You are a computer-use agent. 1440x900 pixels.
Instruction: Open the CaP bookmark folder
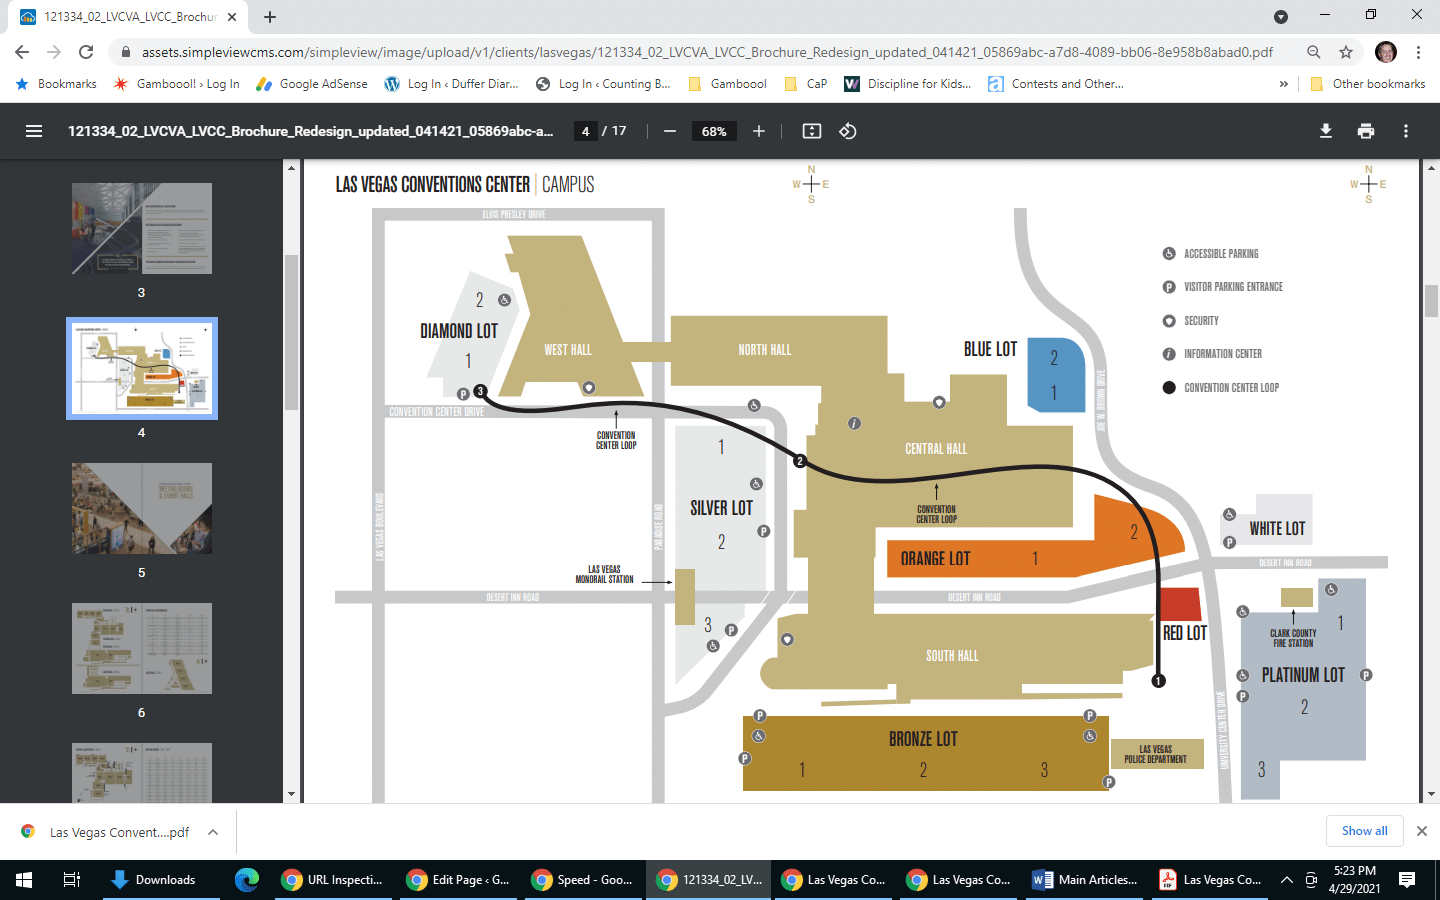coord(806,84)
